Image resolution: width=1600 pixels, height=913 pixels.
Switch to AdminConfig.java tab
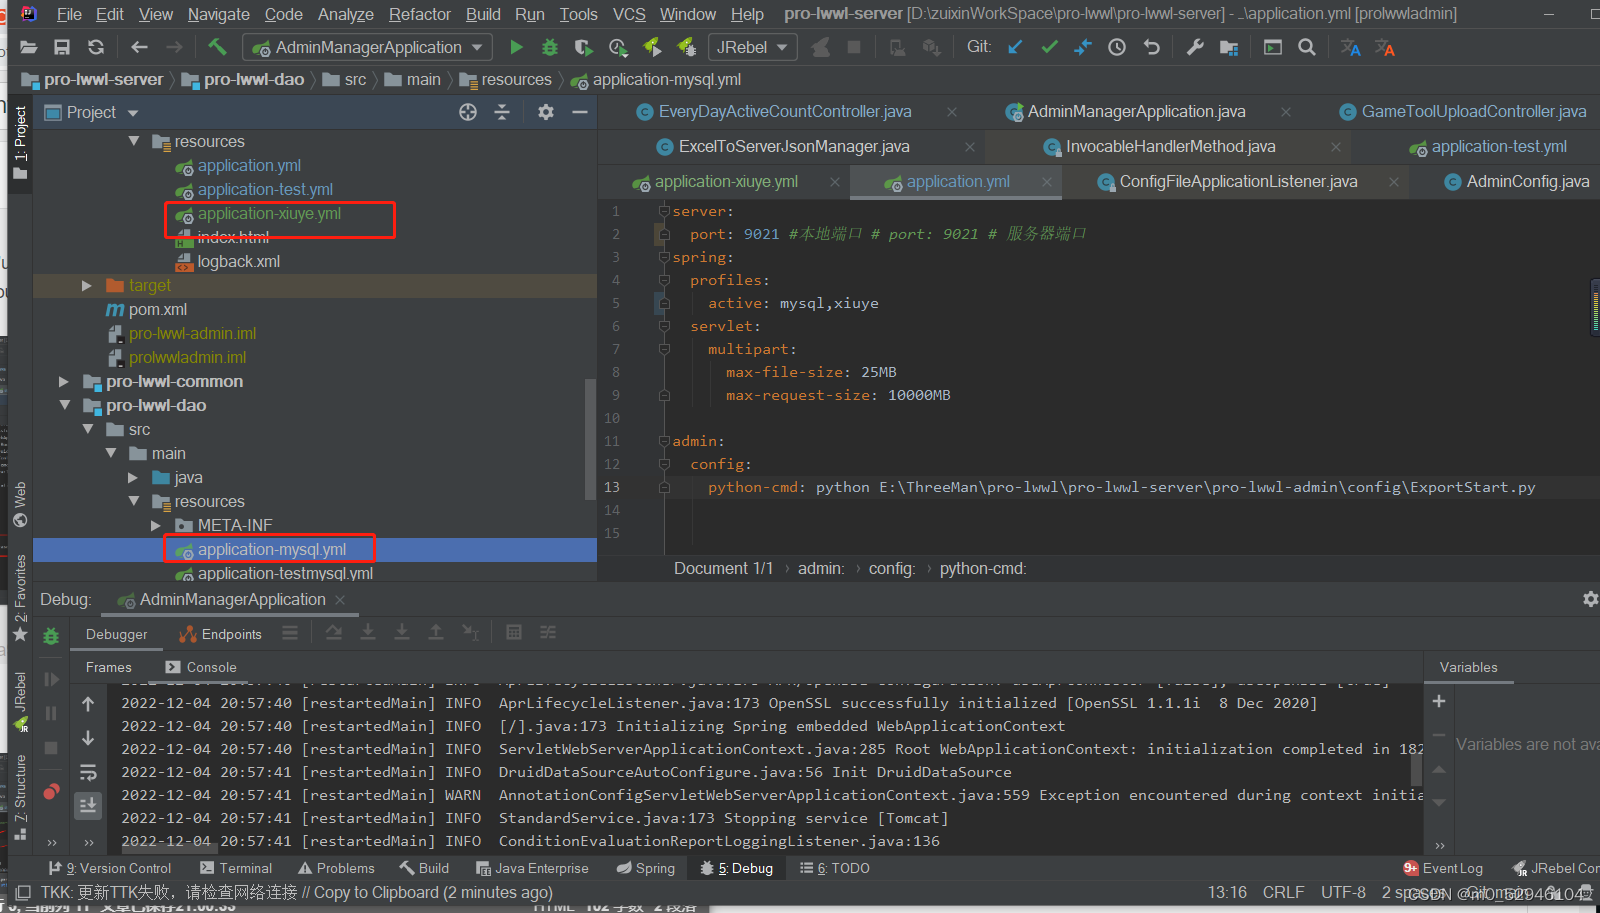coord(1527,181)
